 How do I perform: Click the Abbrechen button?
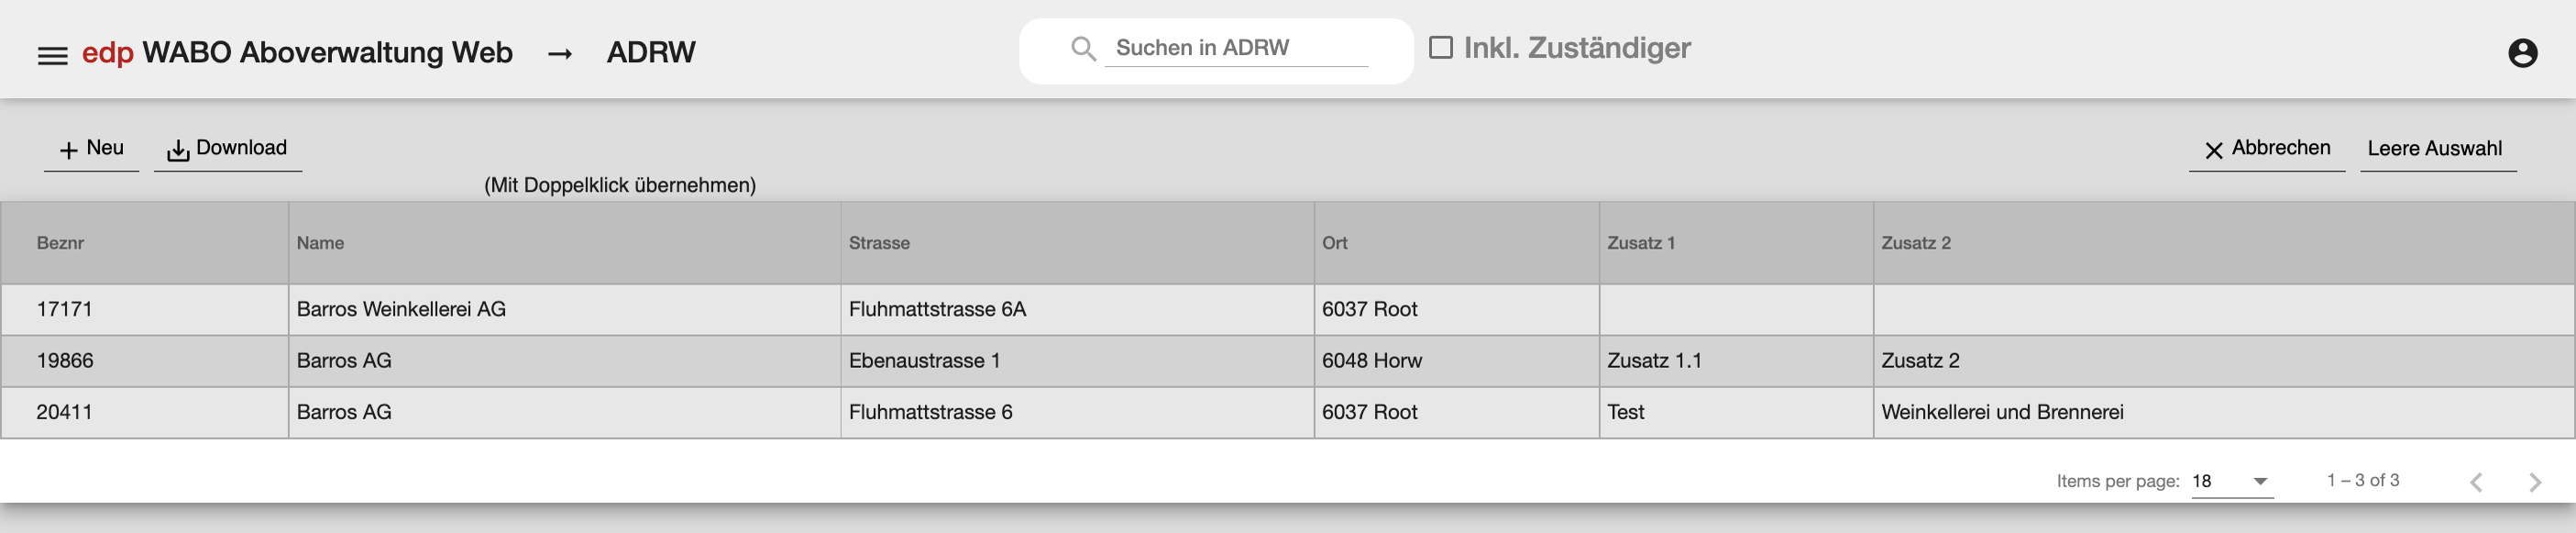coord(2281,147)
